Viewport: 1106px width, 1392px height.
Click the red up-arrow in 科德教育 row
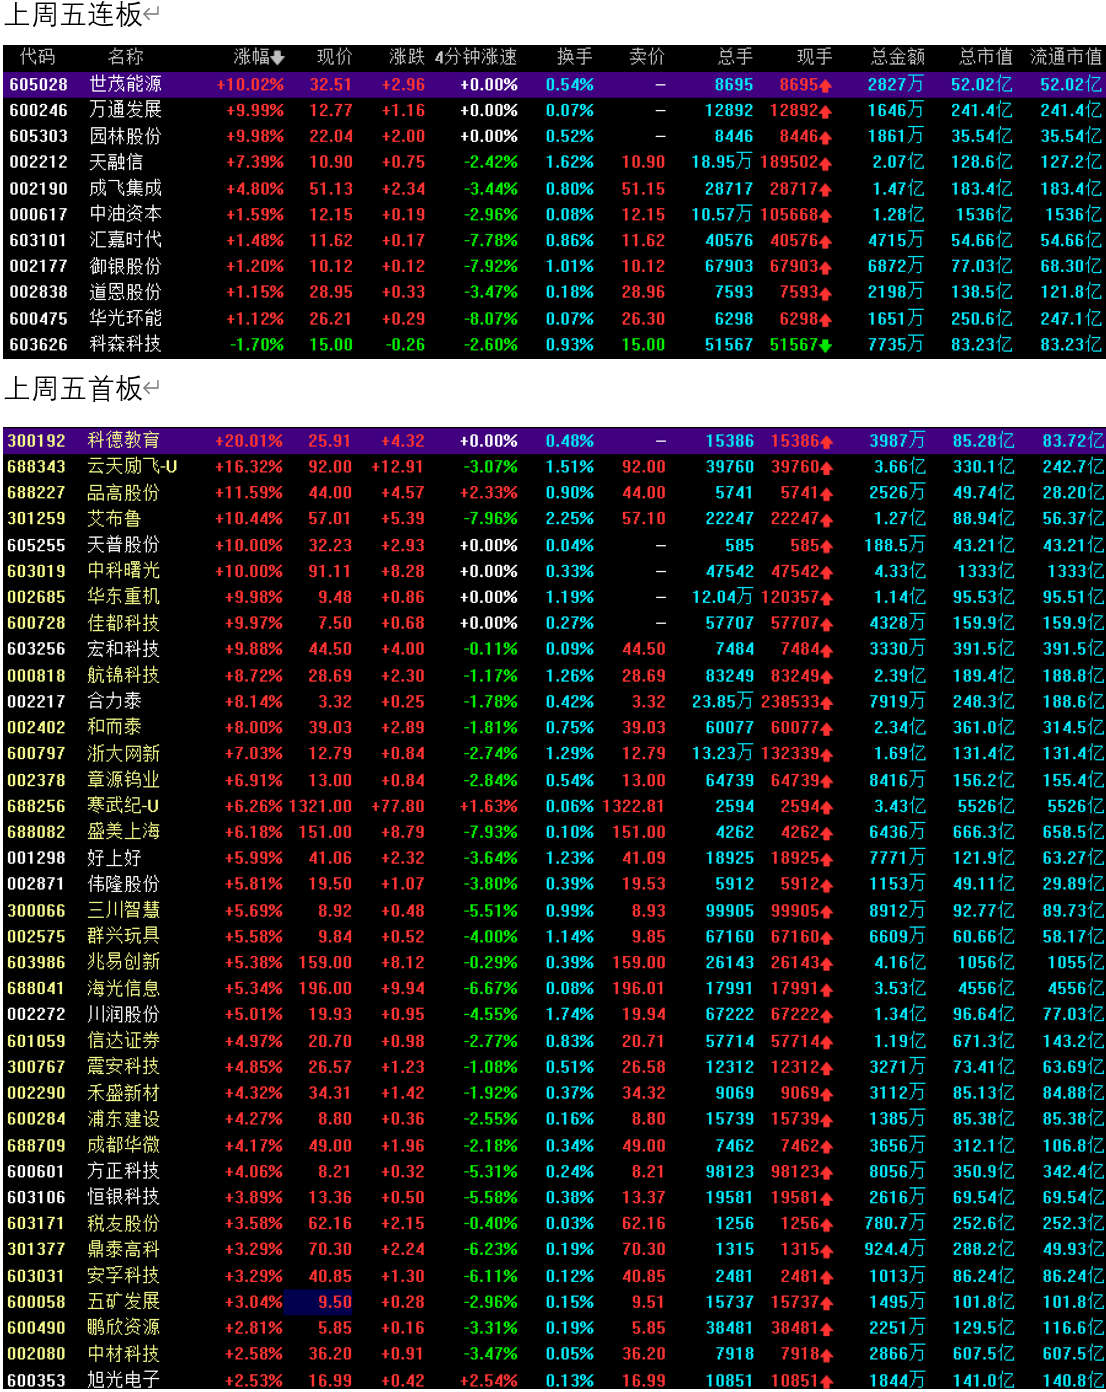[x=827, y=442]
